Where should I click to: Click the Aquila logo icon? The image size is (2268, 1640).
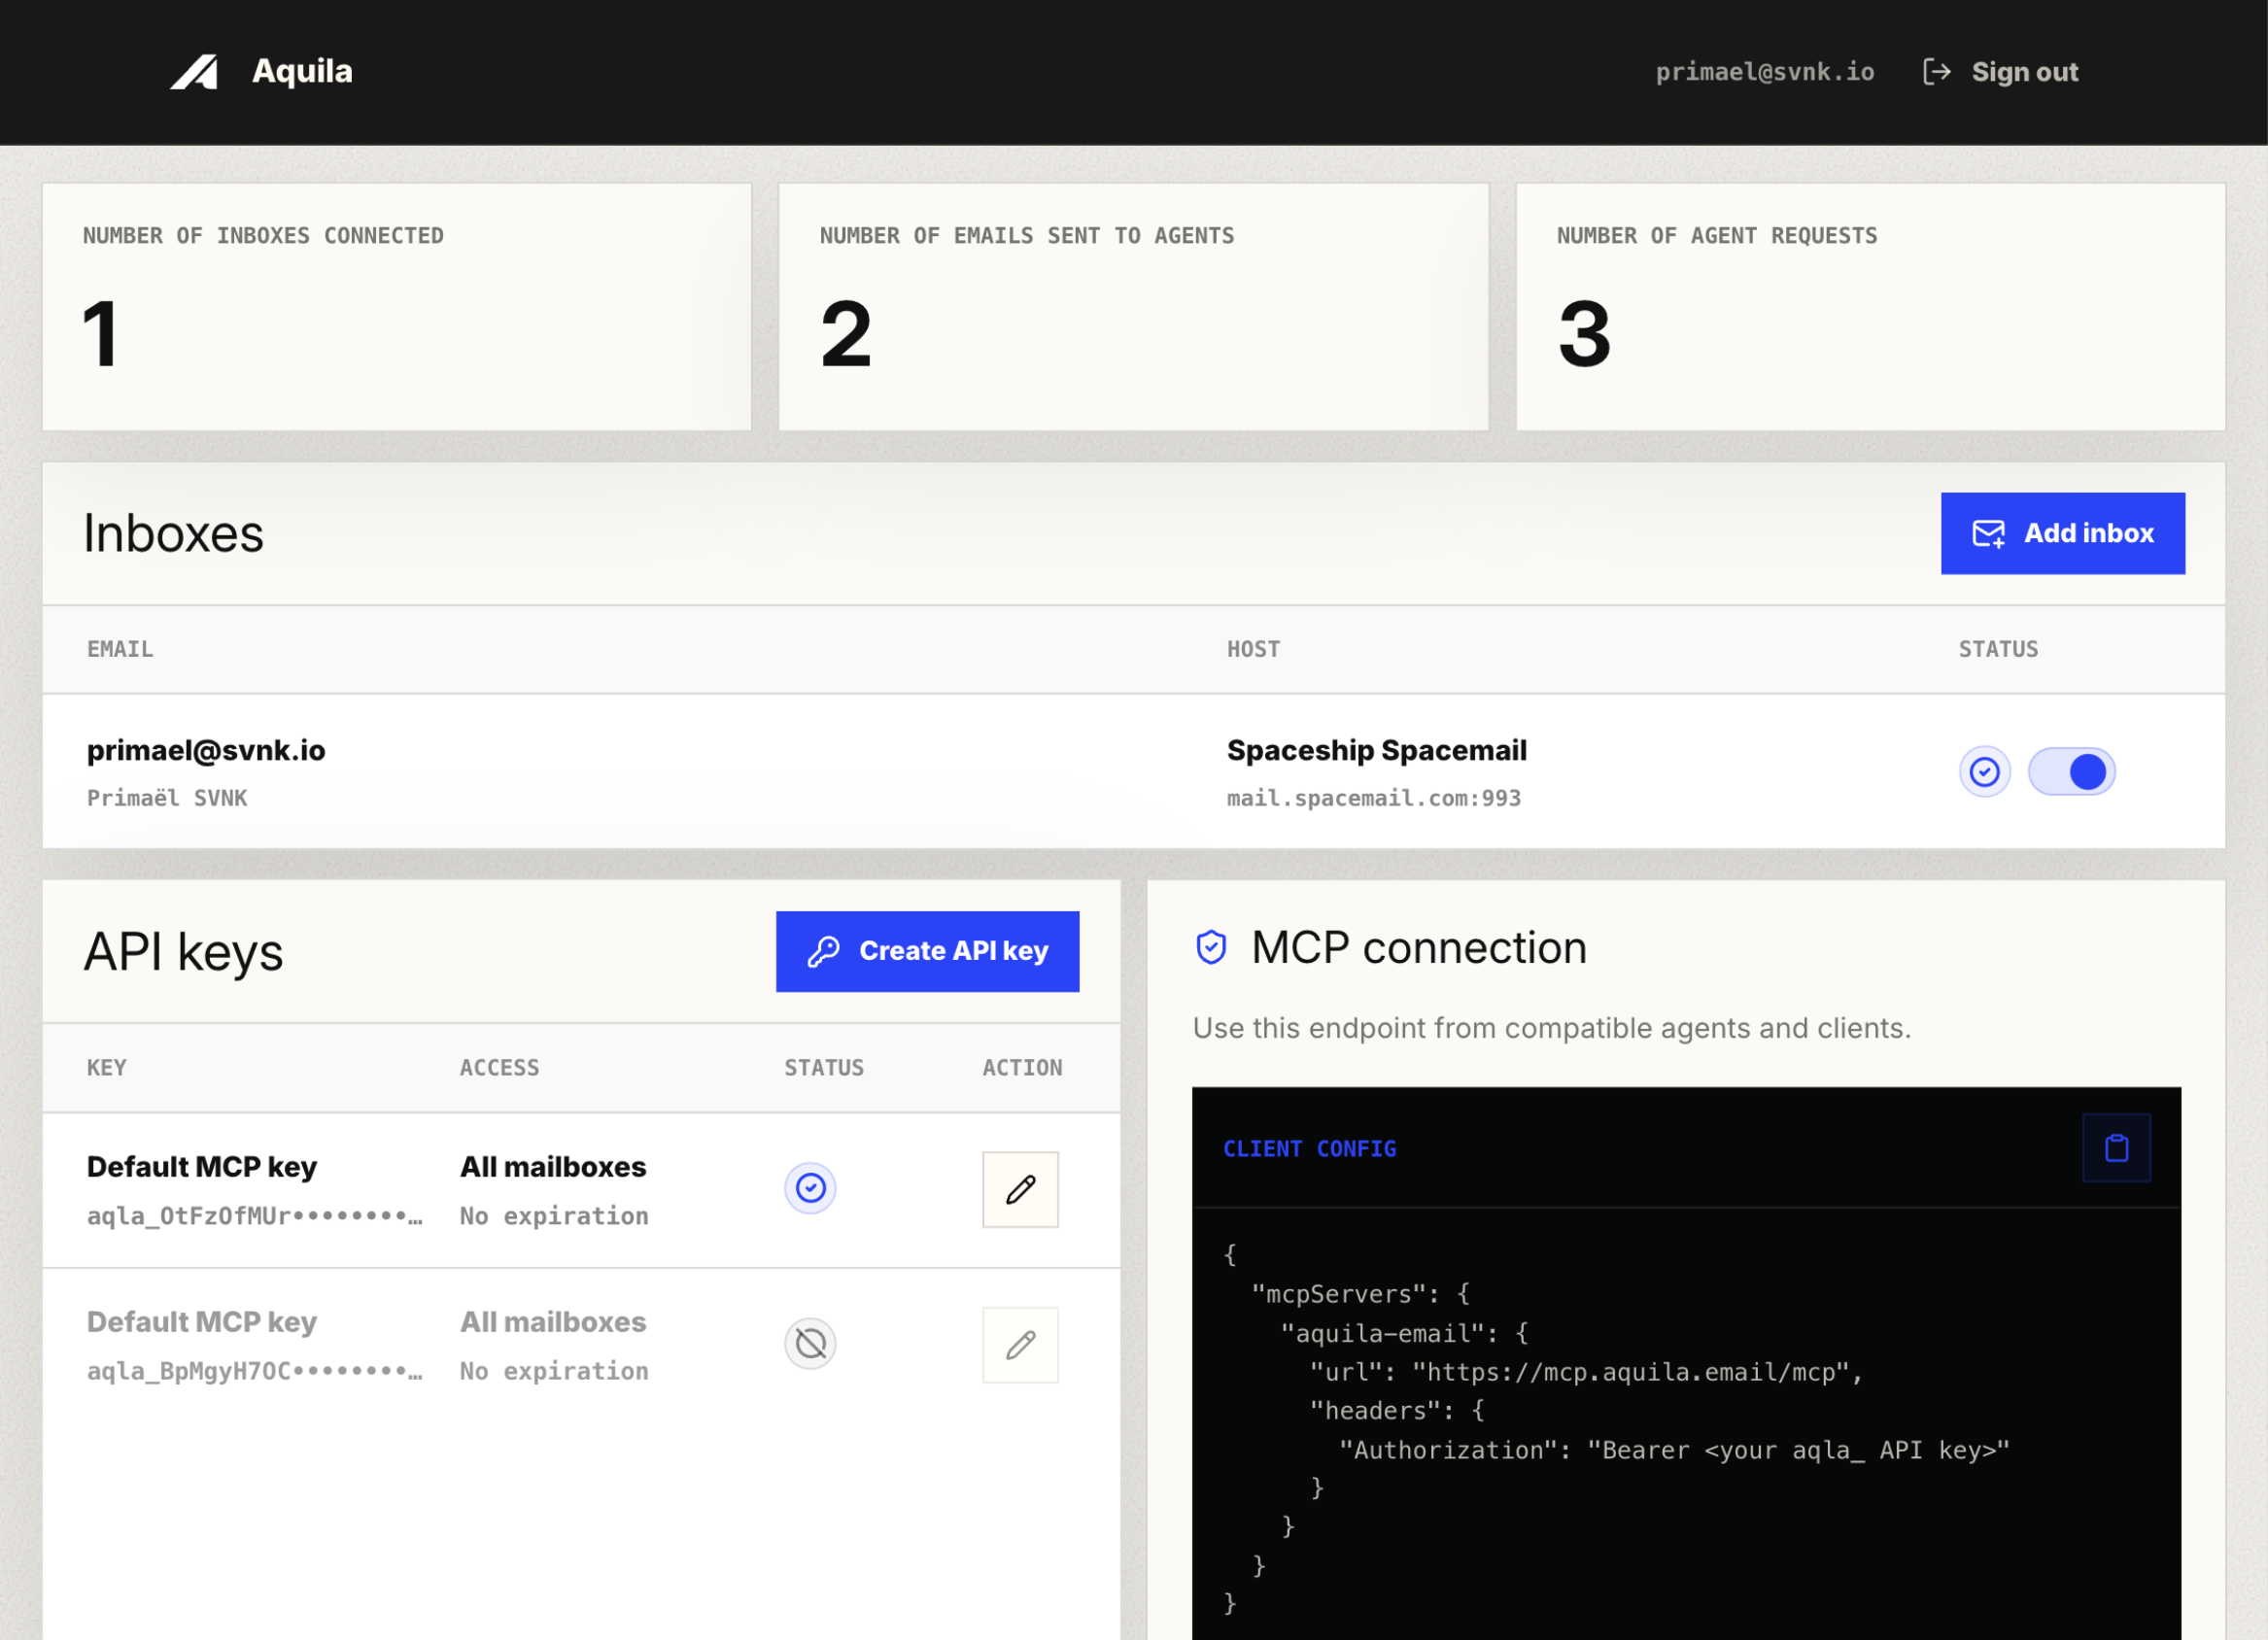(x=194, y=72)
